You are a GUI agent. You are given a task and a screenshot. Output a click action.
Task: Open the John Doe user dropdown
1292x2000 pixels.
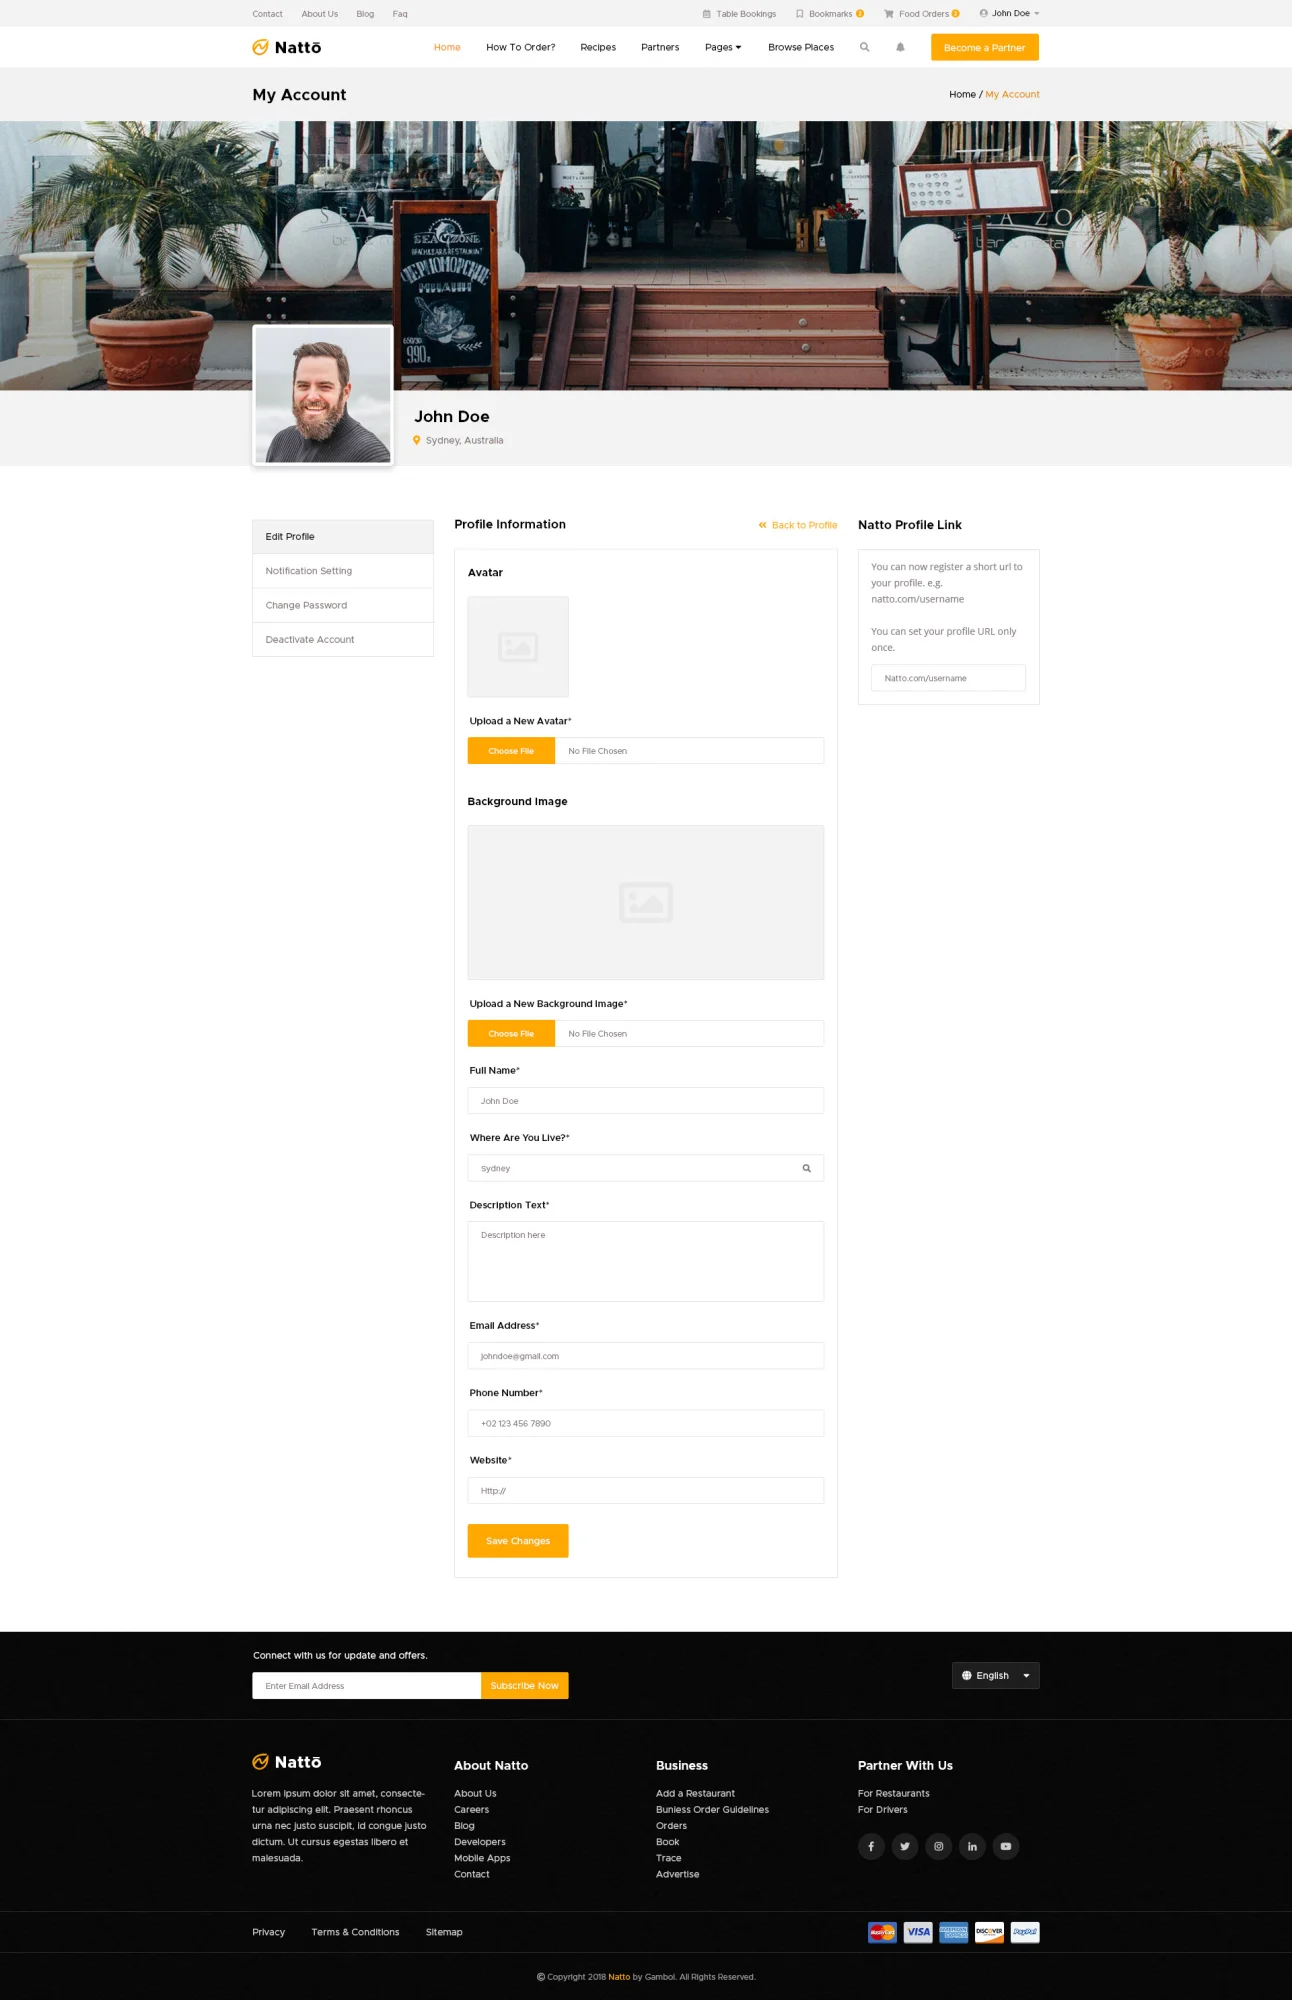pos(1010,14)
